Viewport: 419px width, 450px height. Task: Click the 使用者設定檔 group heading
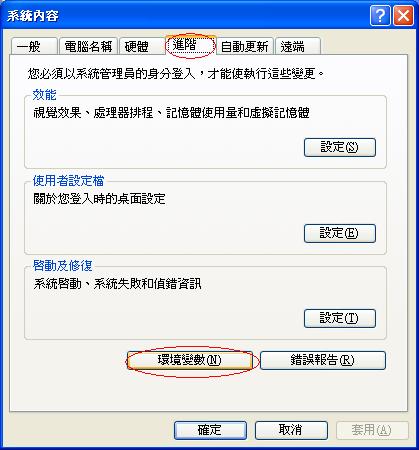(68, 181)
